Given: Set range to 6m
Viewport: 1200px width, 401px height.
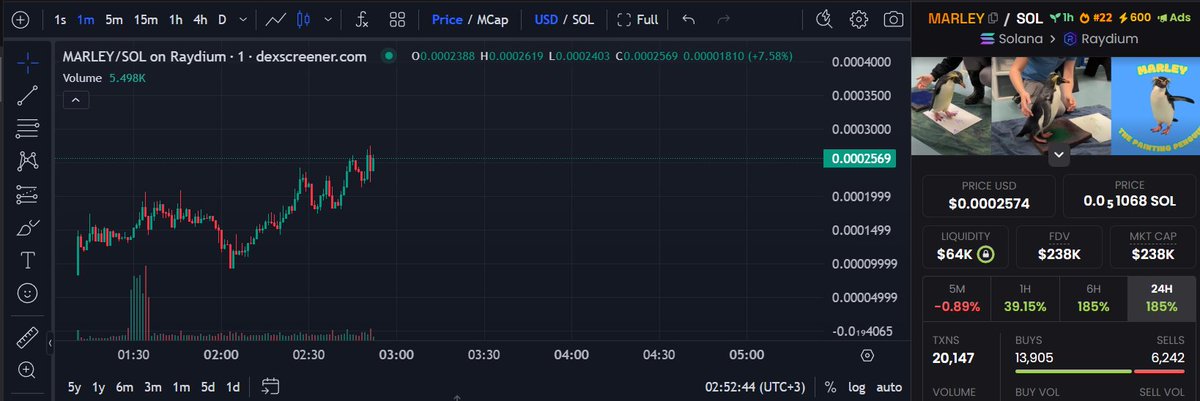Looking at the screenshot, I should click(x=125, y=387).
